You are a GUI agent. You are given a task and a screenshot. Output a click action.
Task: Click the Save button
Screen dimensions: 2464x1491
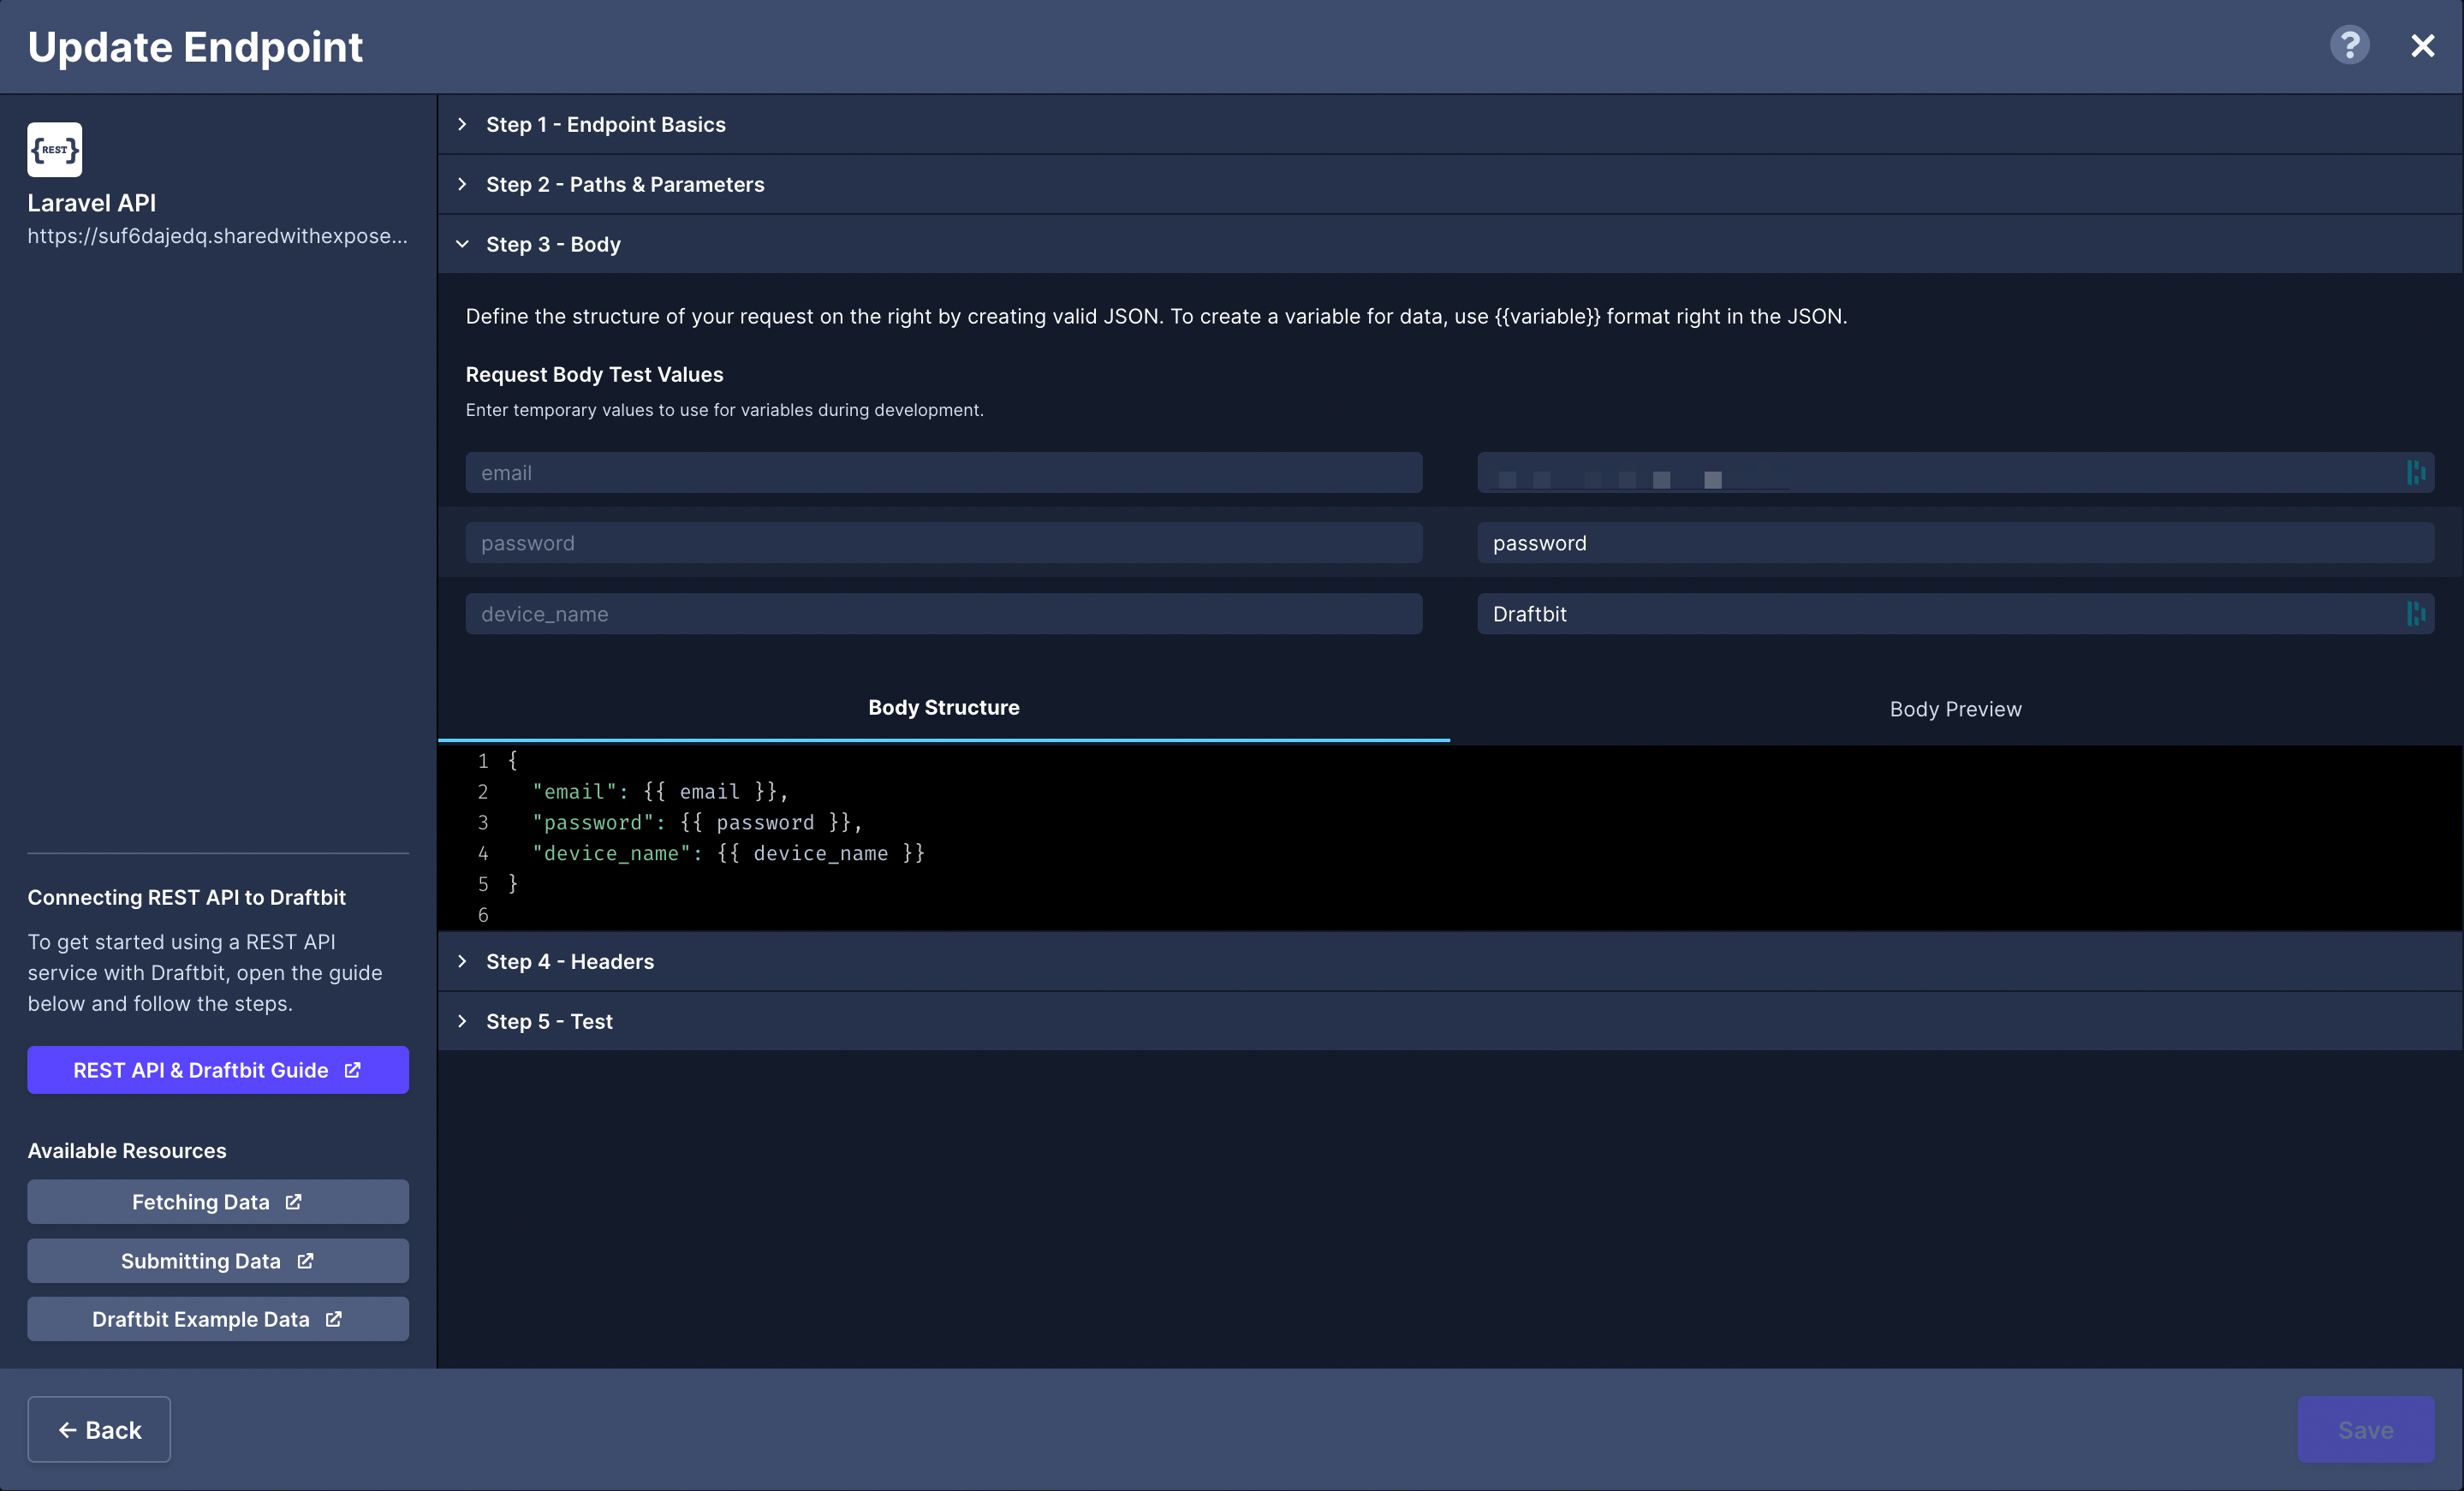(2365, 1430)
